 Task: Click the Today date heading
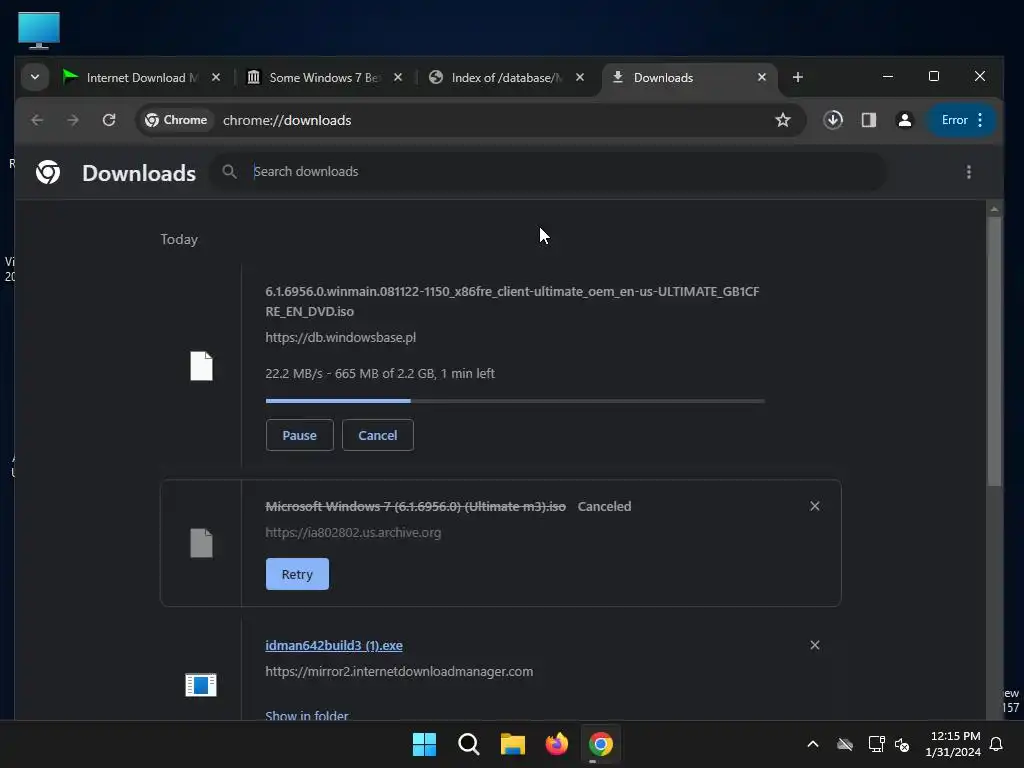coord(179,240)
